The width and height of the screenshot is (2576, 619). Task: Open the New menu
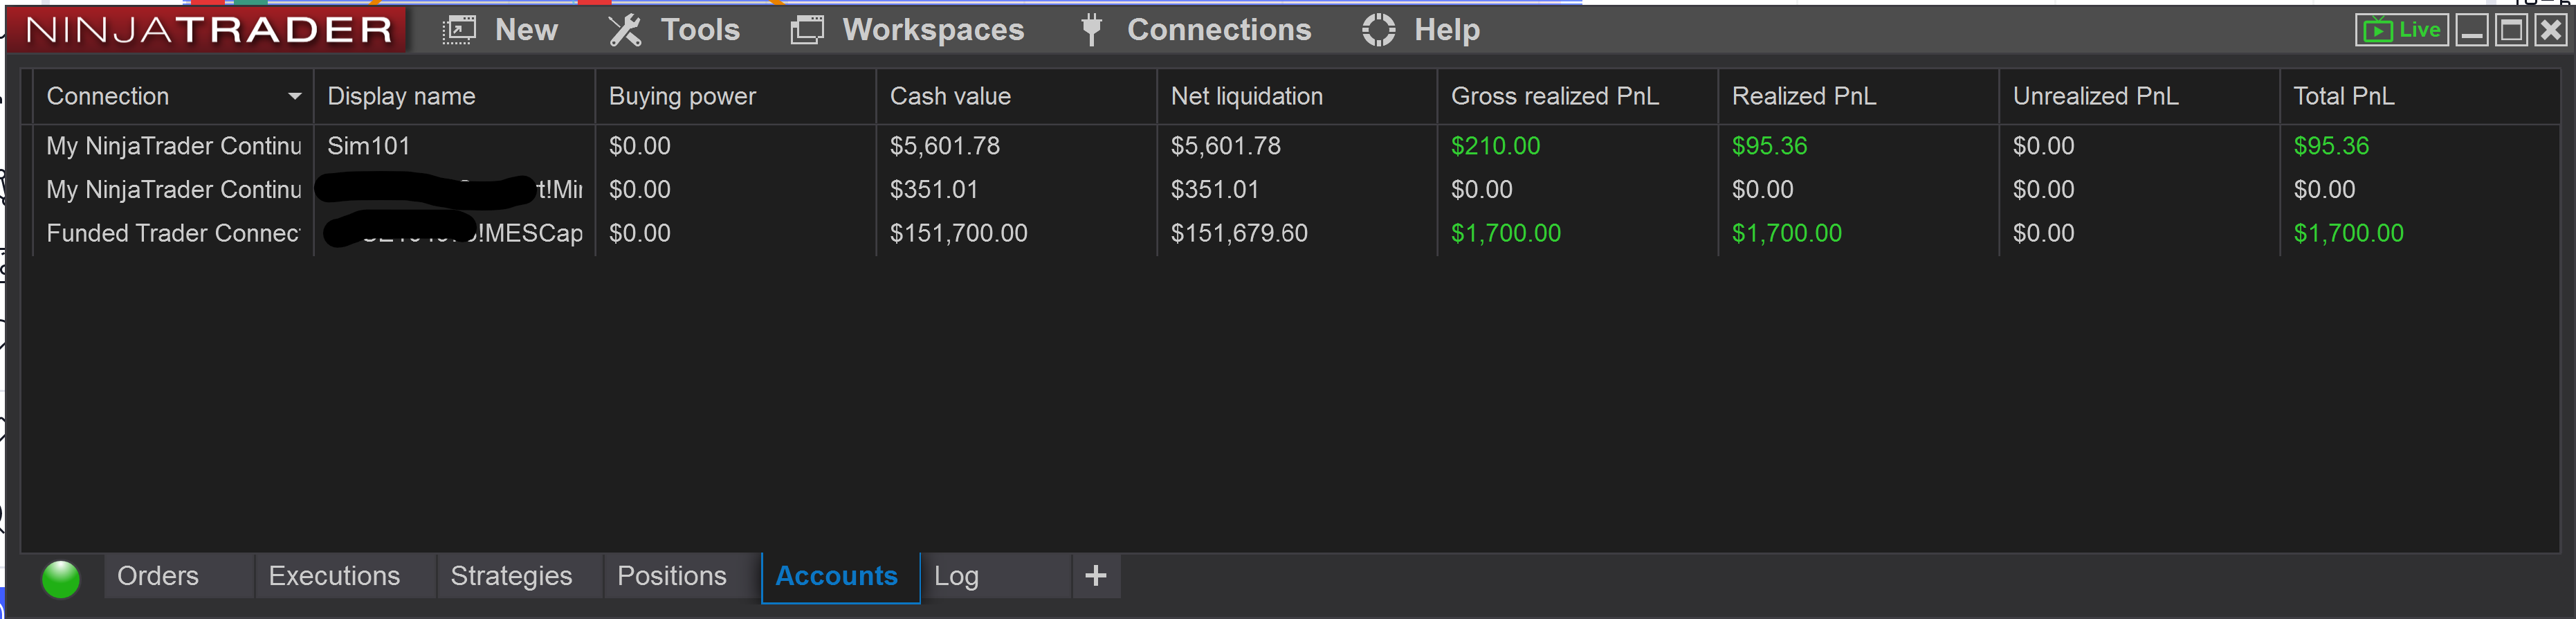(500, 30)
